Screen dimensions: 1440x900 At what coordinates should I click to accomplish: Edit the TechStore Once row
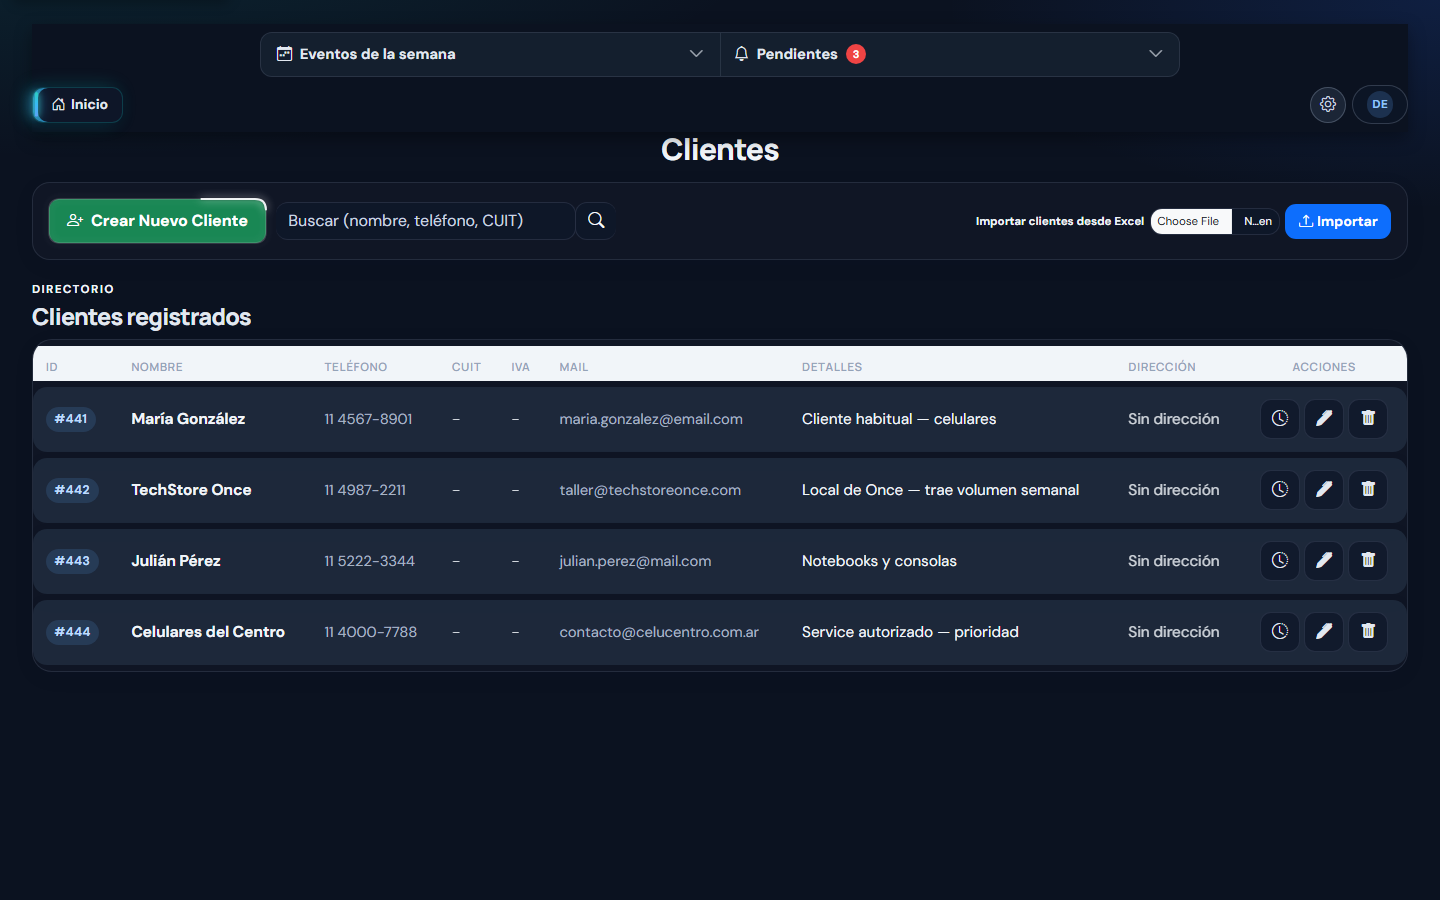(1324, 490)
